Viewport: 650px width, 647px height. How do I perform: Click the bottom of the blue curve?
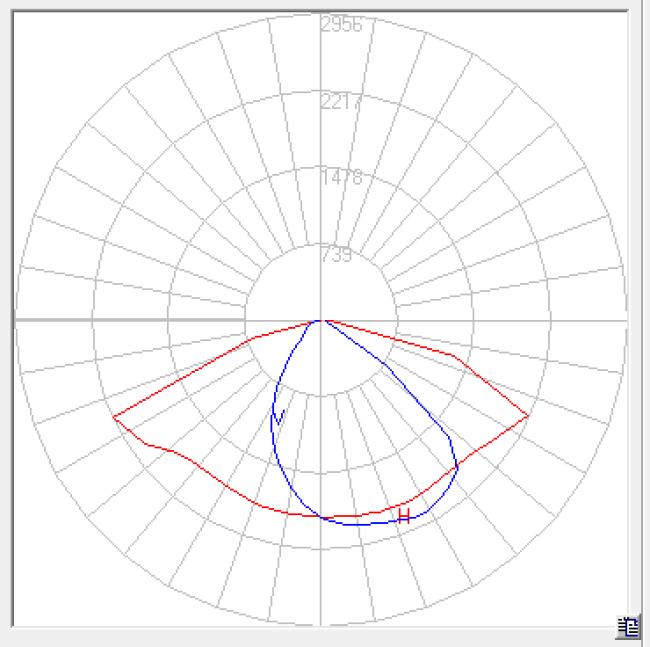[x=360, y=524]
